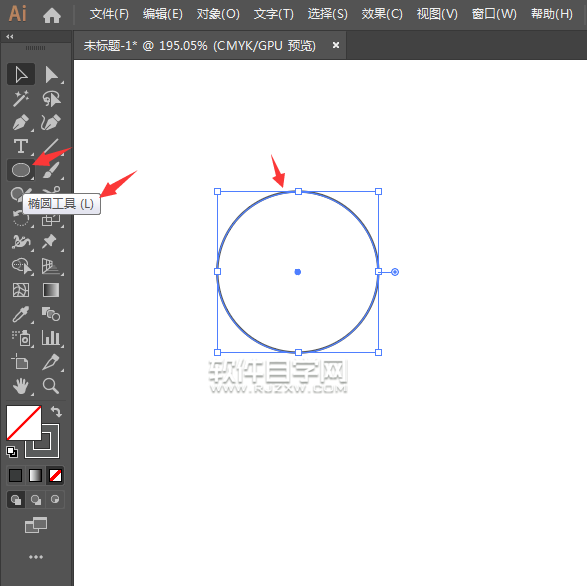Image resolution: width=587 pixels, height=586 pixels.
Task: Toggle Draw Behind mode
Action: 36,500
